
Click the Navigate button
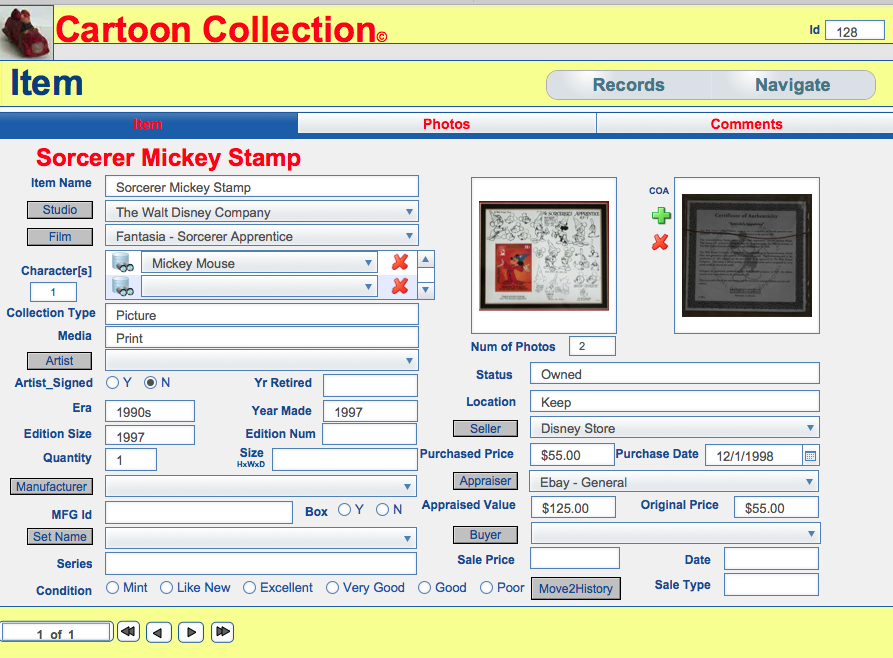pyautogui.click(x=792, y=85)
